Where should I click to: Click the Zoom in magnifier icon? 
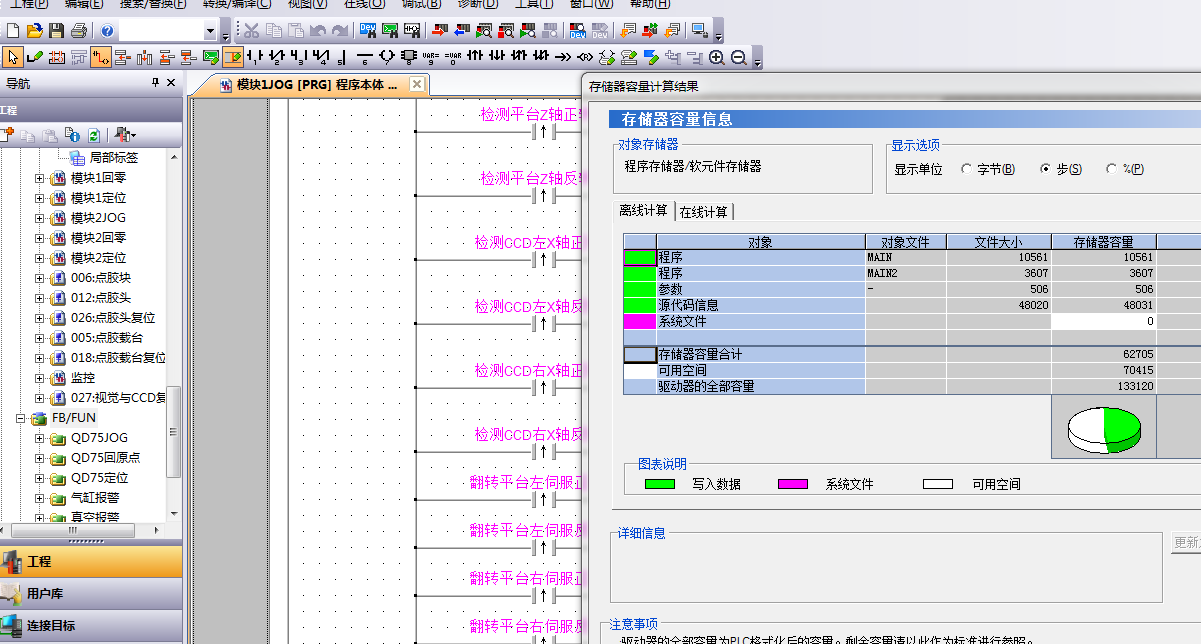[717, 57]
